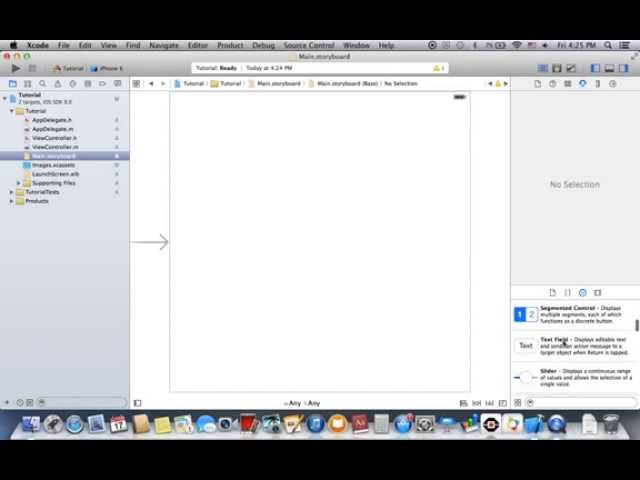
Task: Go back with the jump bar arrow
Action: pos(151,84)
